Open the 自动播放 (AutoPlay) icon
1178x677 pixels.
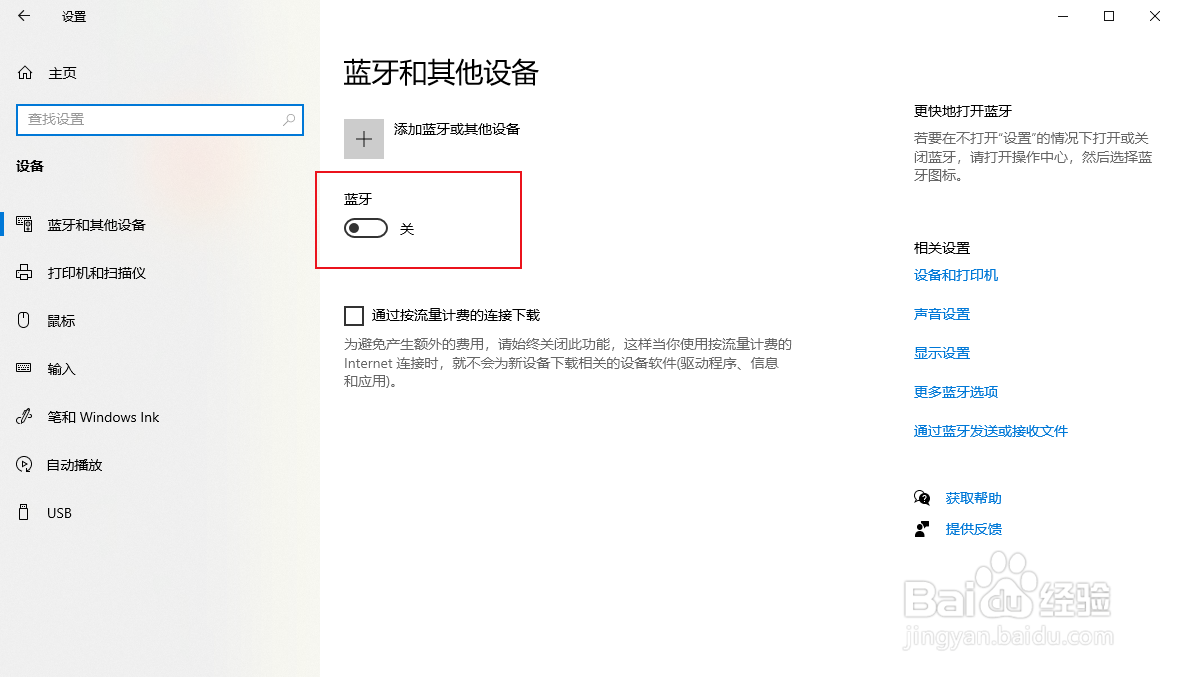coord(22,464)
